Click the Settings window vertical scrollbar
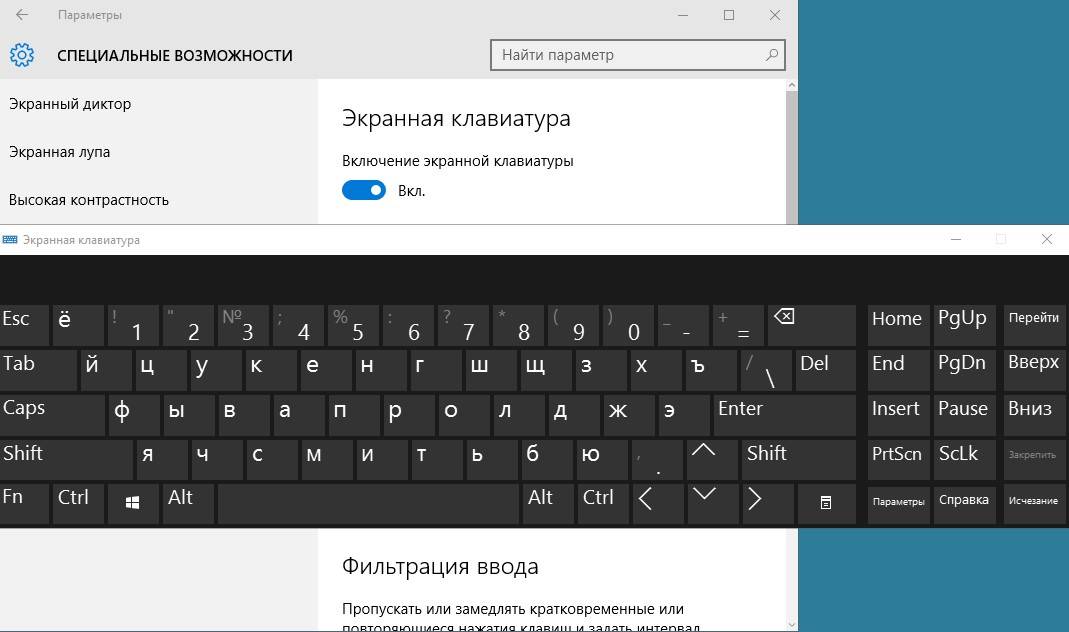The width and height of the screenshot is (1069, 632). [x=792, y=157]
